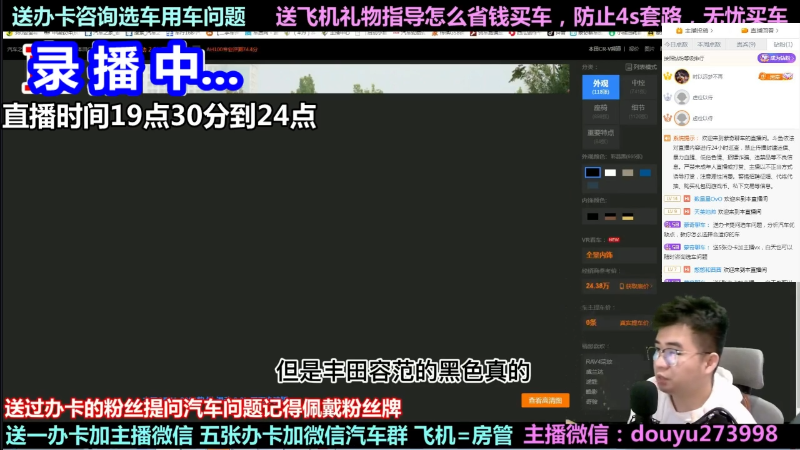Screen dimensions: 800x450
Task: Choose the black exterior color swatch
Action: pos(592,172)
